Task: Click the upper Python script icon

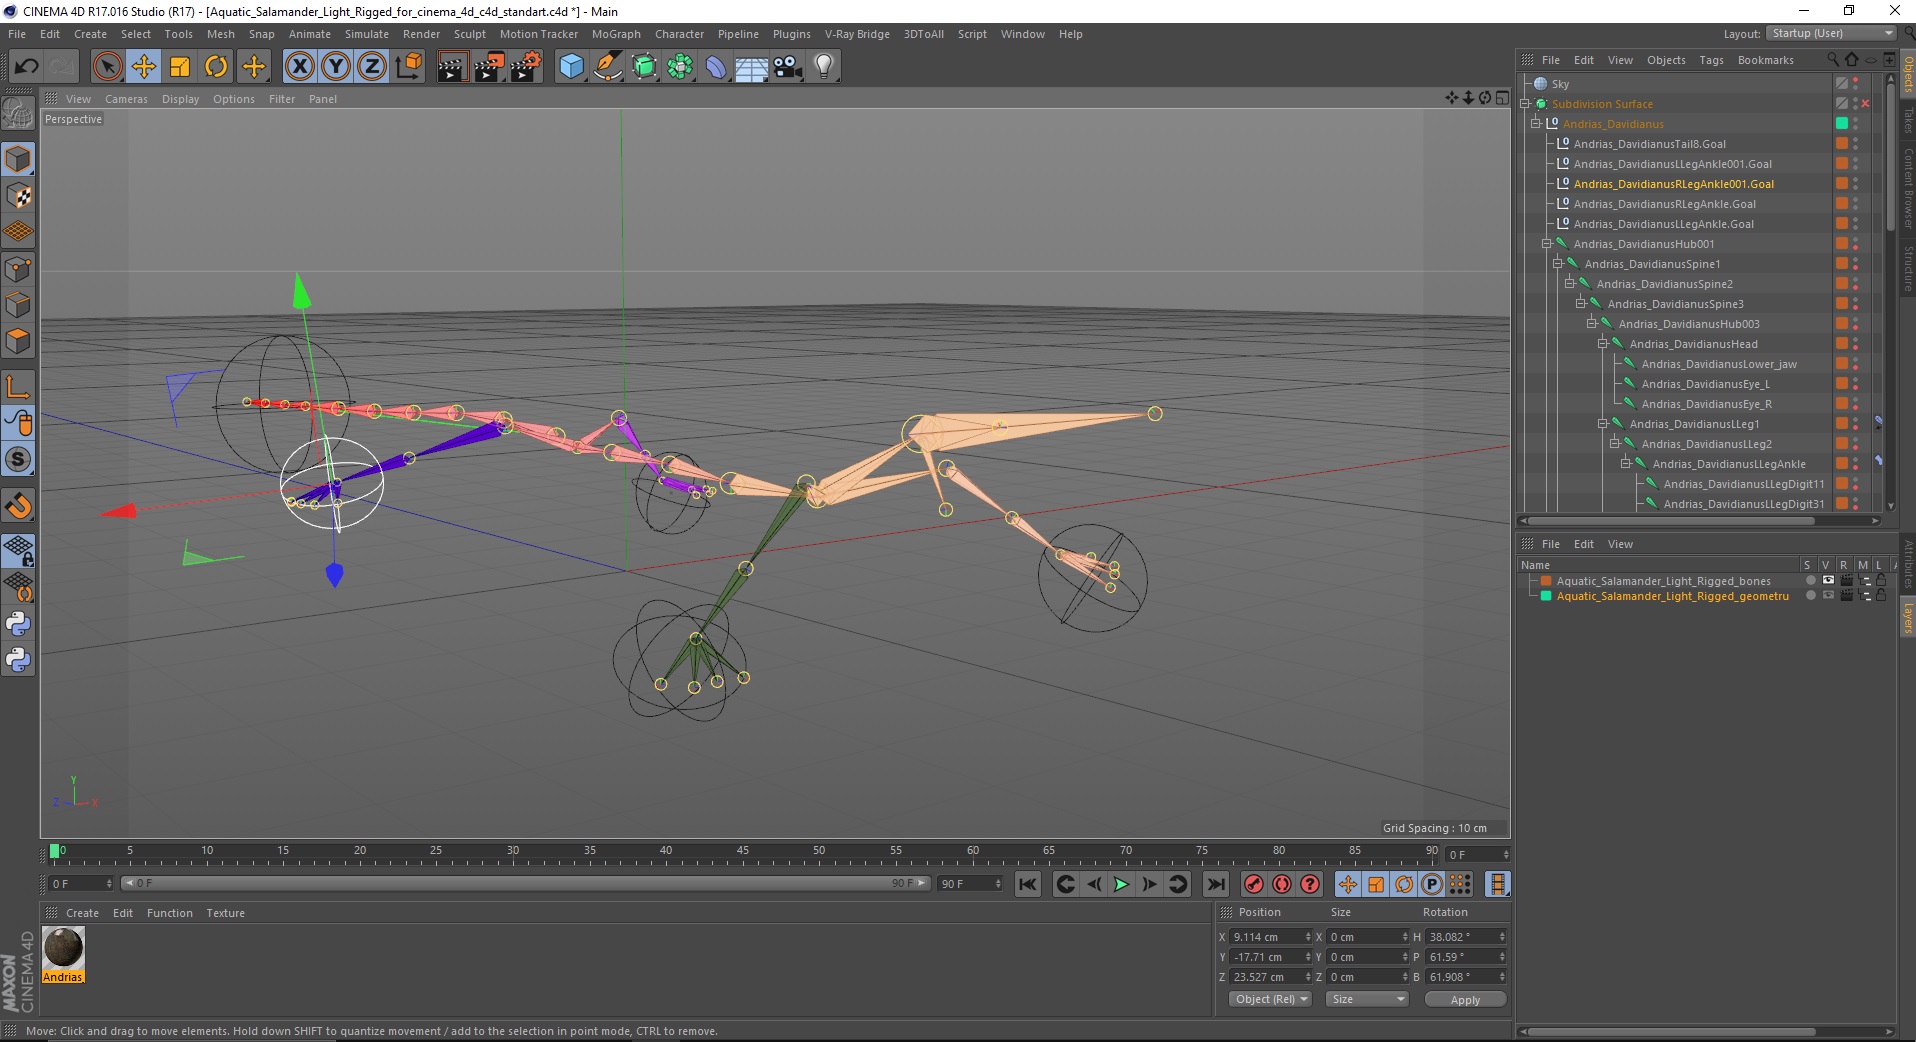Action: click(x=18, y=624)
